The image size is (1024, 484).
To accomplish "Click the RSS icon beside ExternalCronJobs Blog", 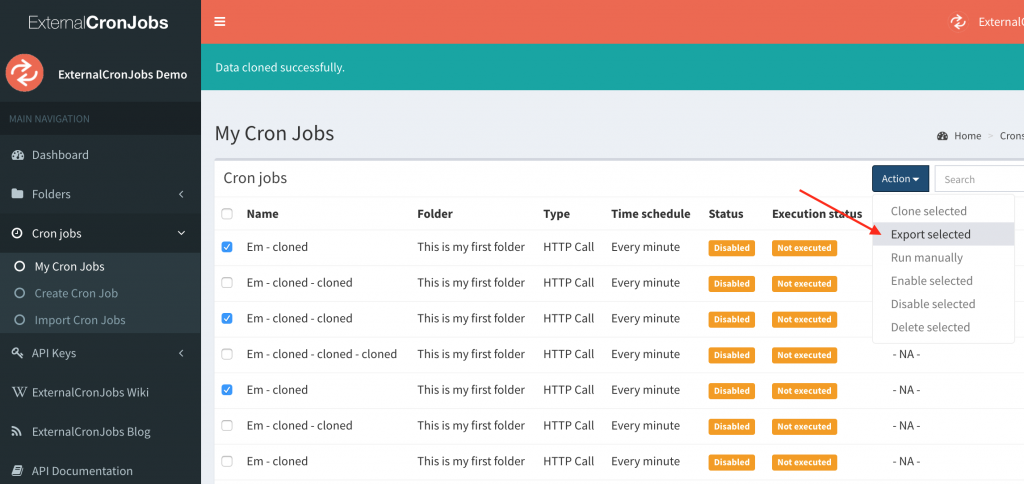I will click(x=18, y=432).
